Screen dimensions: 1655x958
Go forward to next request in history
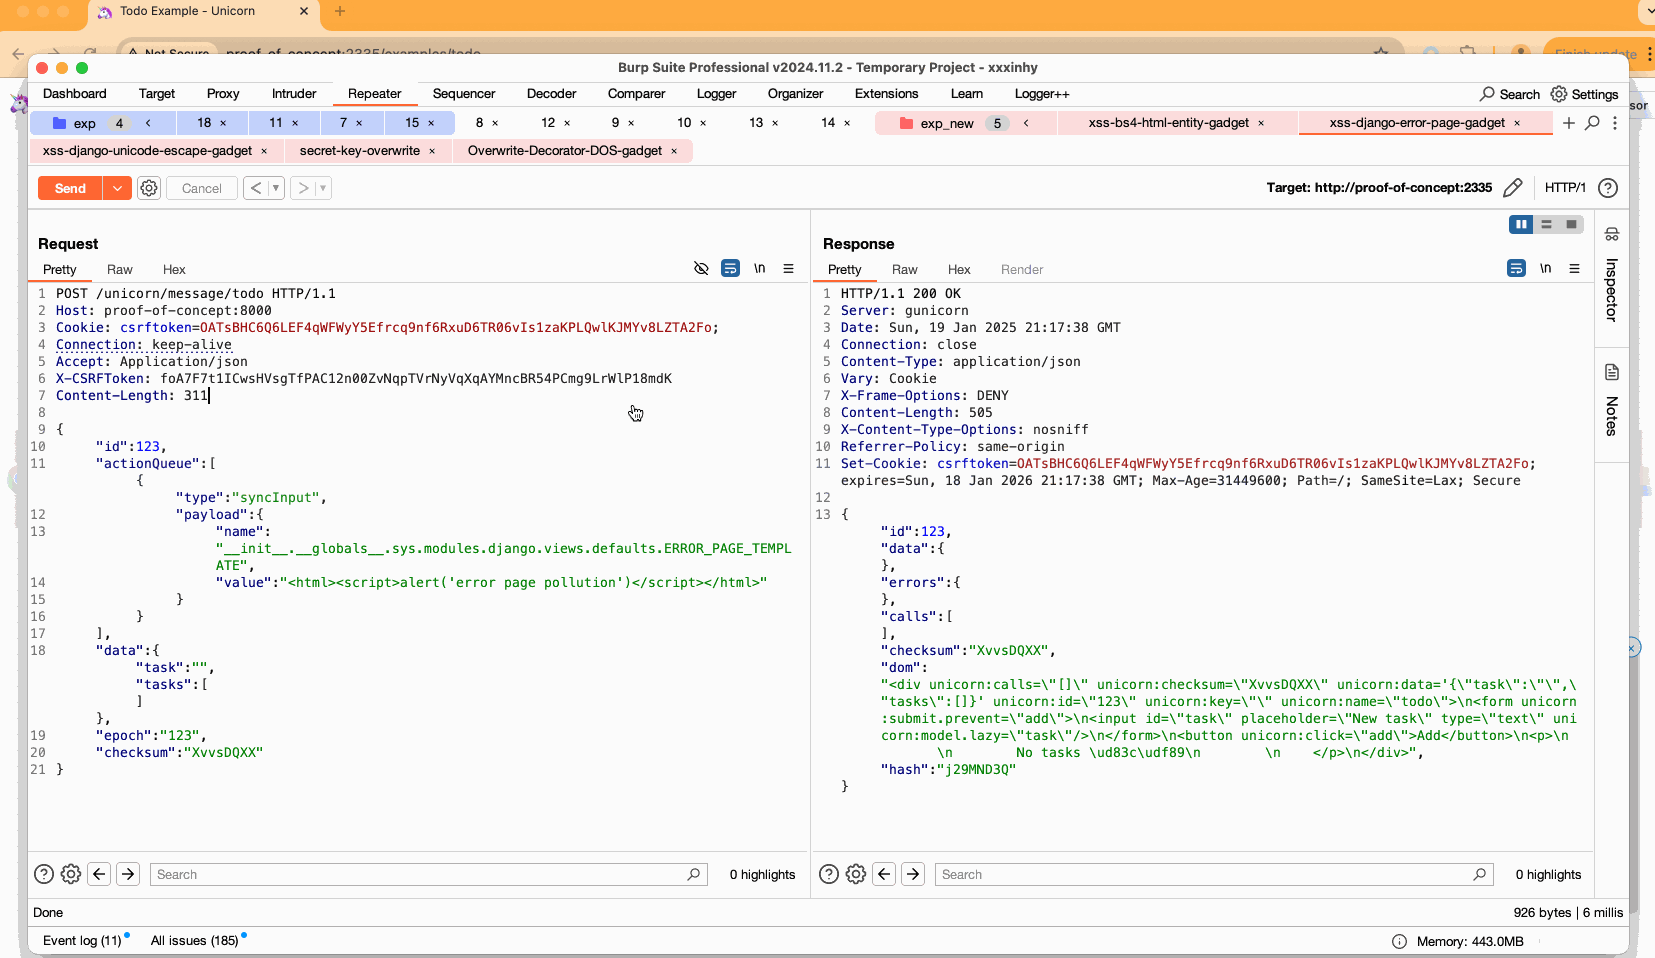click(303, 188)
